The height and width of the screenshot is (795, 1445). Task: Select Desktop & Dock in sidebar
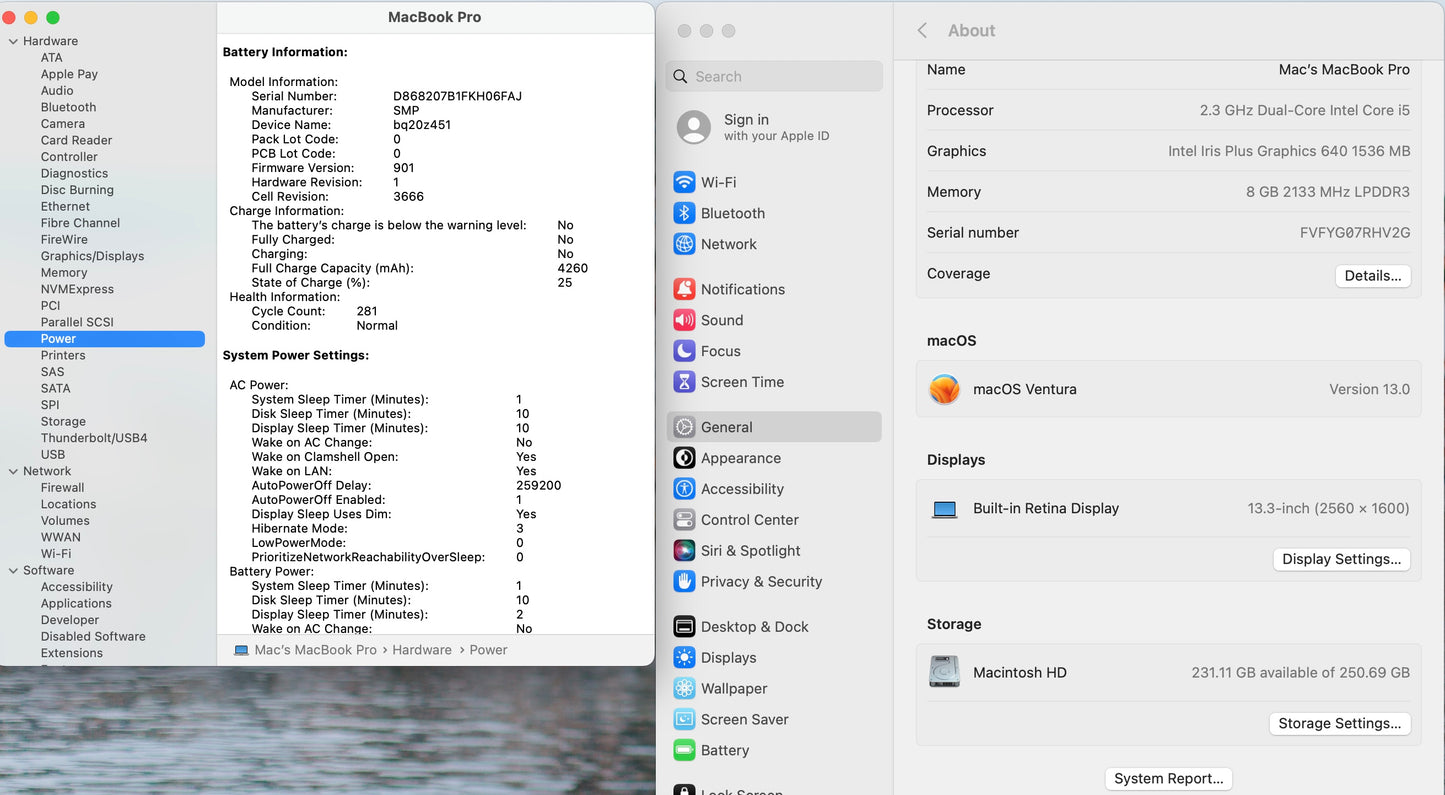coord(754,627)
